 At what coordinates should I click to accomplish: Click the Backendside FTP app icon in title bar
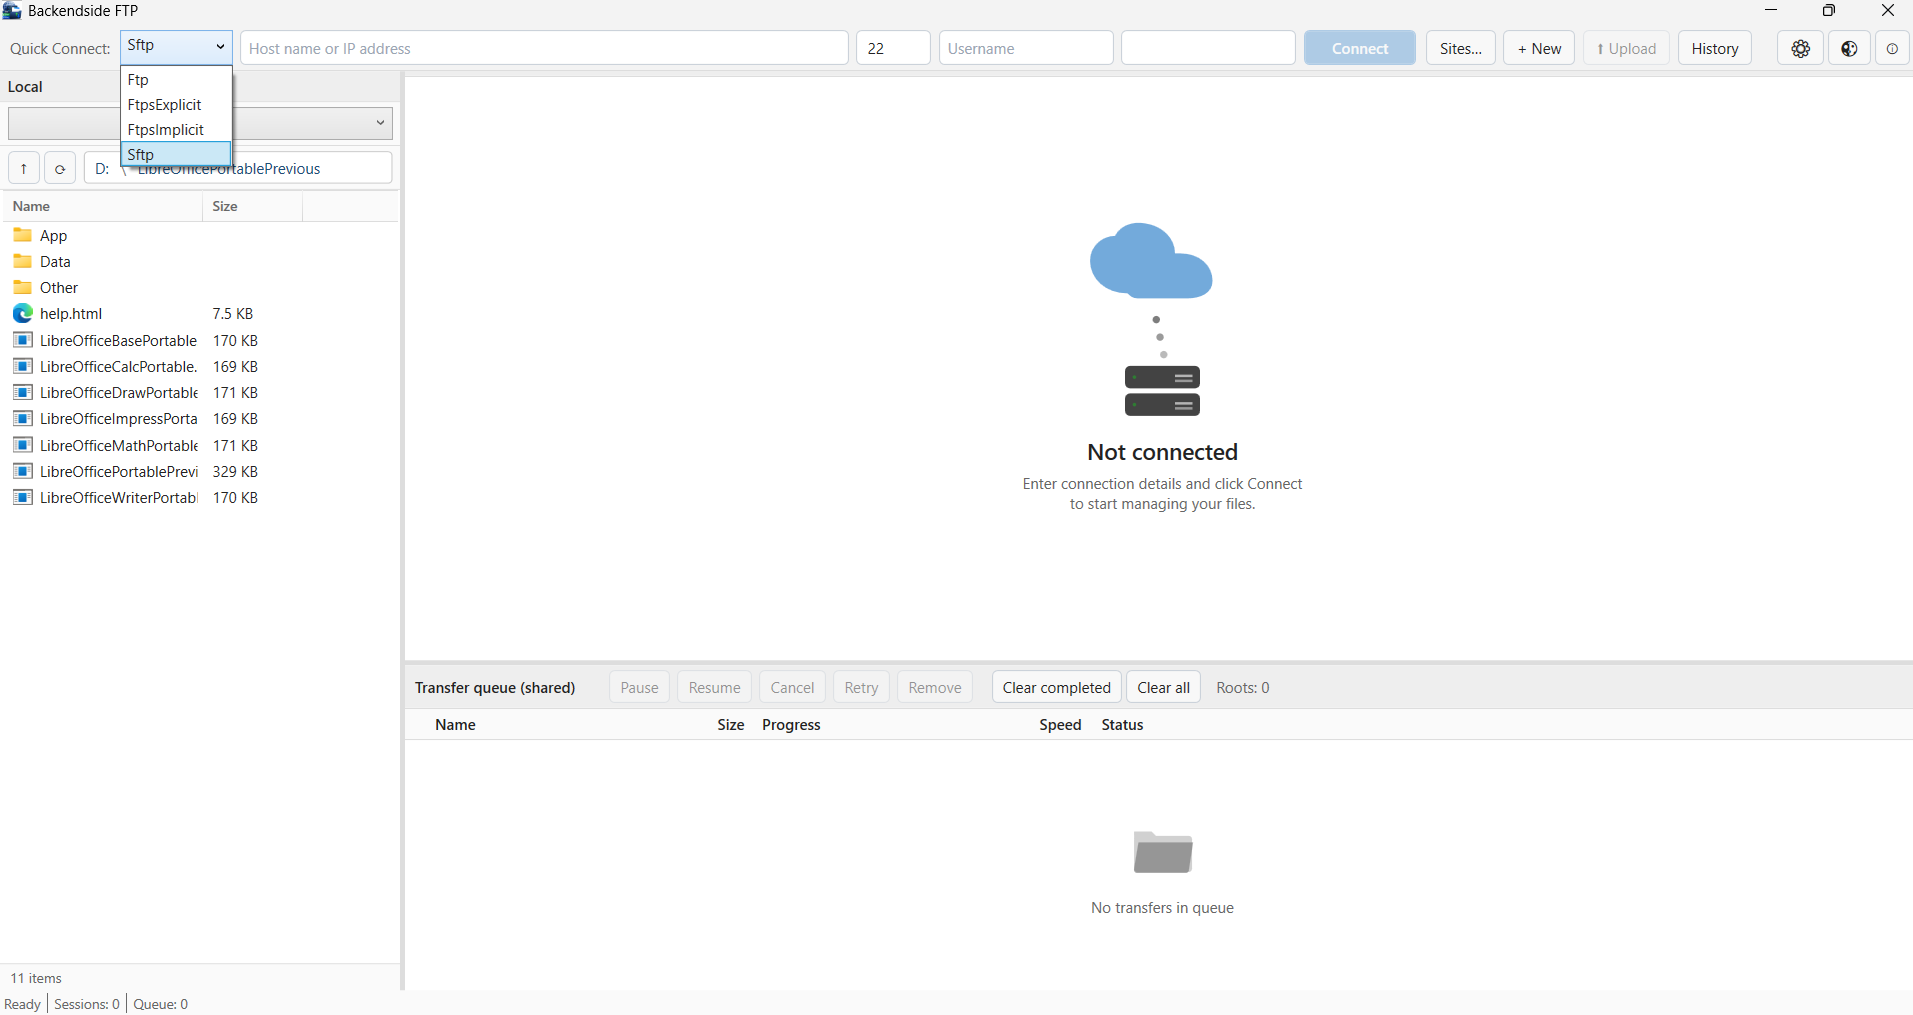tap(12, 11)
